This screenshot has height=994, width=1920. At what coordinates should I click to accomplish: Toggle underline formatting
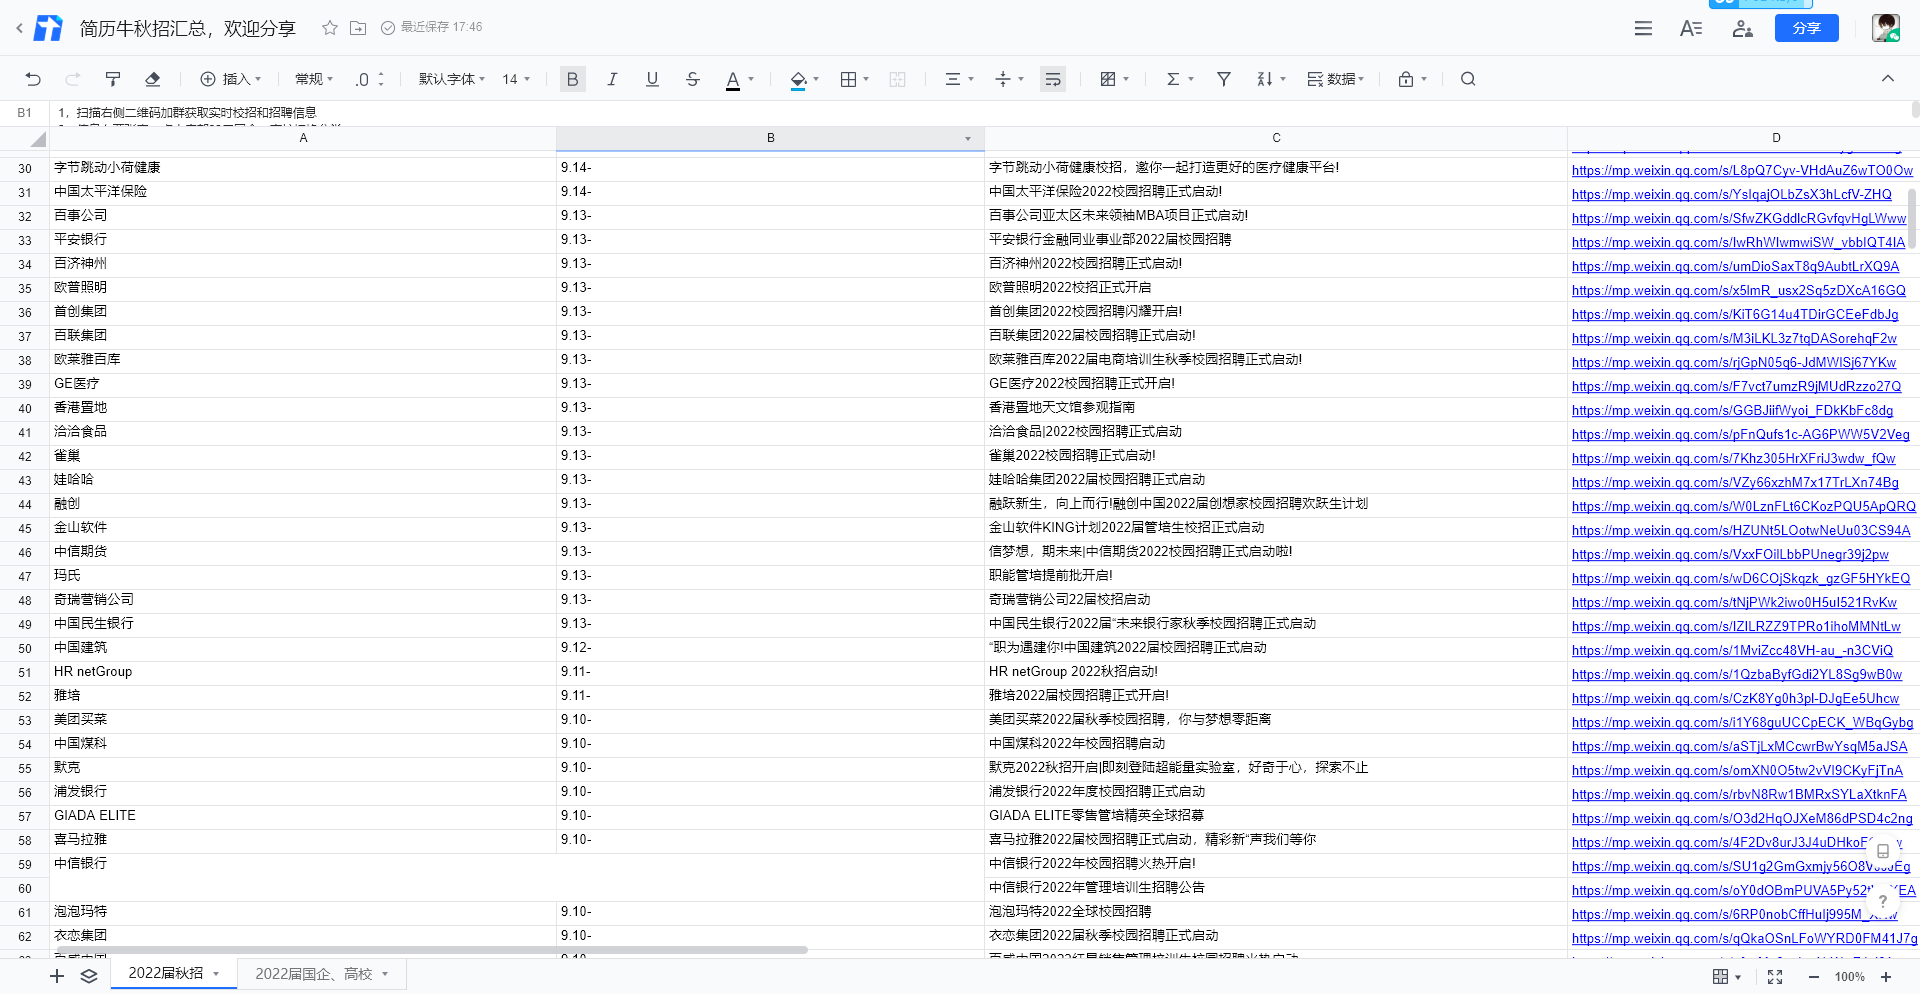tap(652, 79)
